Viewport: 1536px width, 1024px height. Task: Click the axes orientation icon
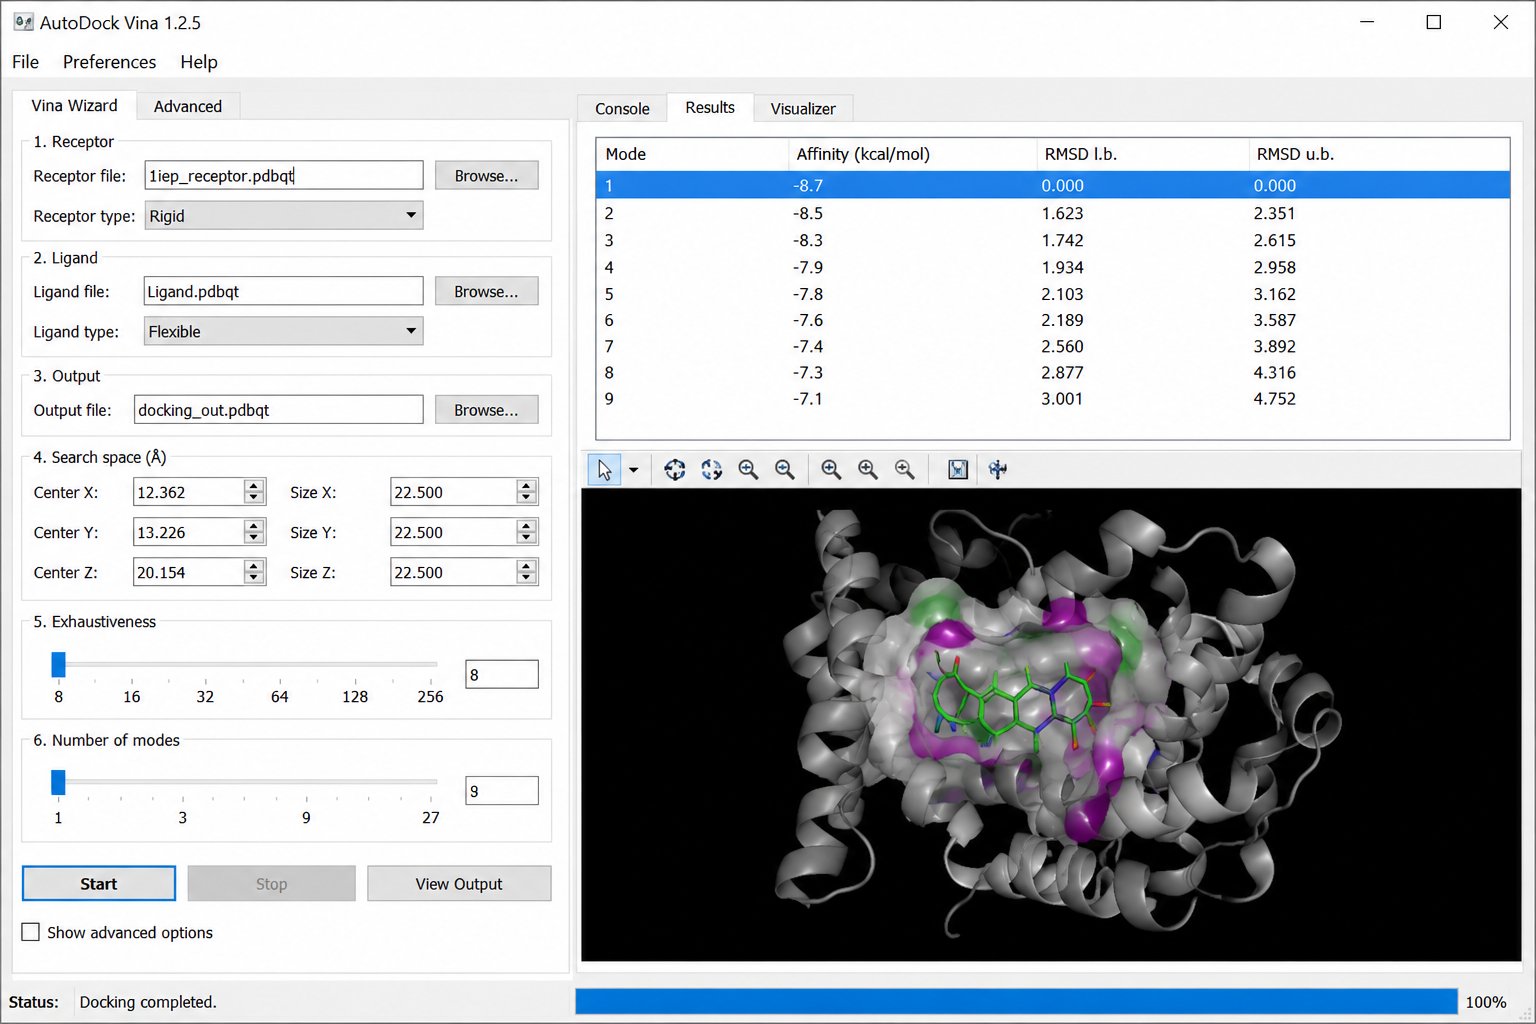tap(997, 469)
